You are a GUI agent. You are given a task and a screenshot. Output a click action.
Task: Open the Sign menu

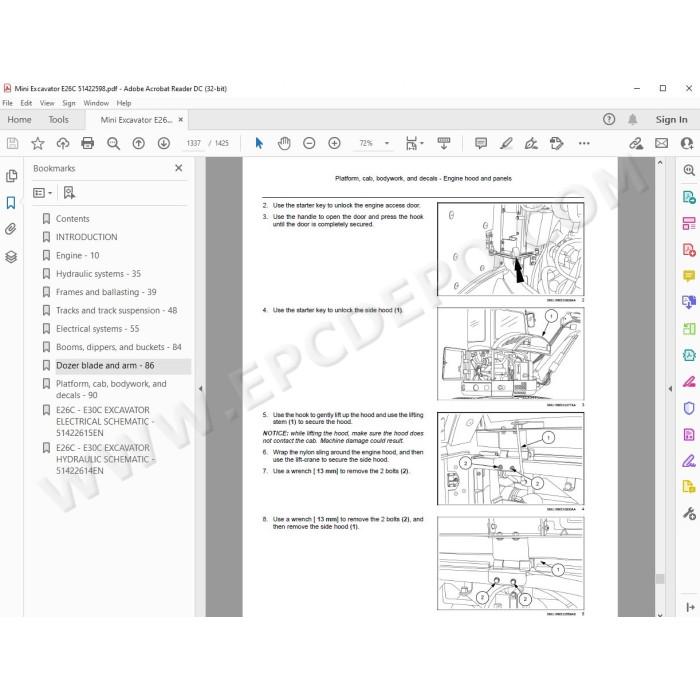pos(69,103)
